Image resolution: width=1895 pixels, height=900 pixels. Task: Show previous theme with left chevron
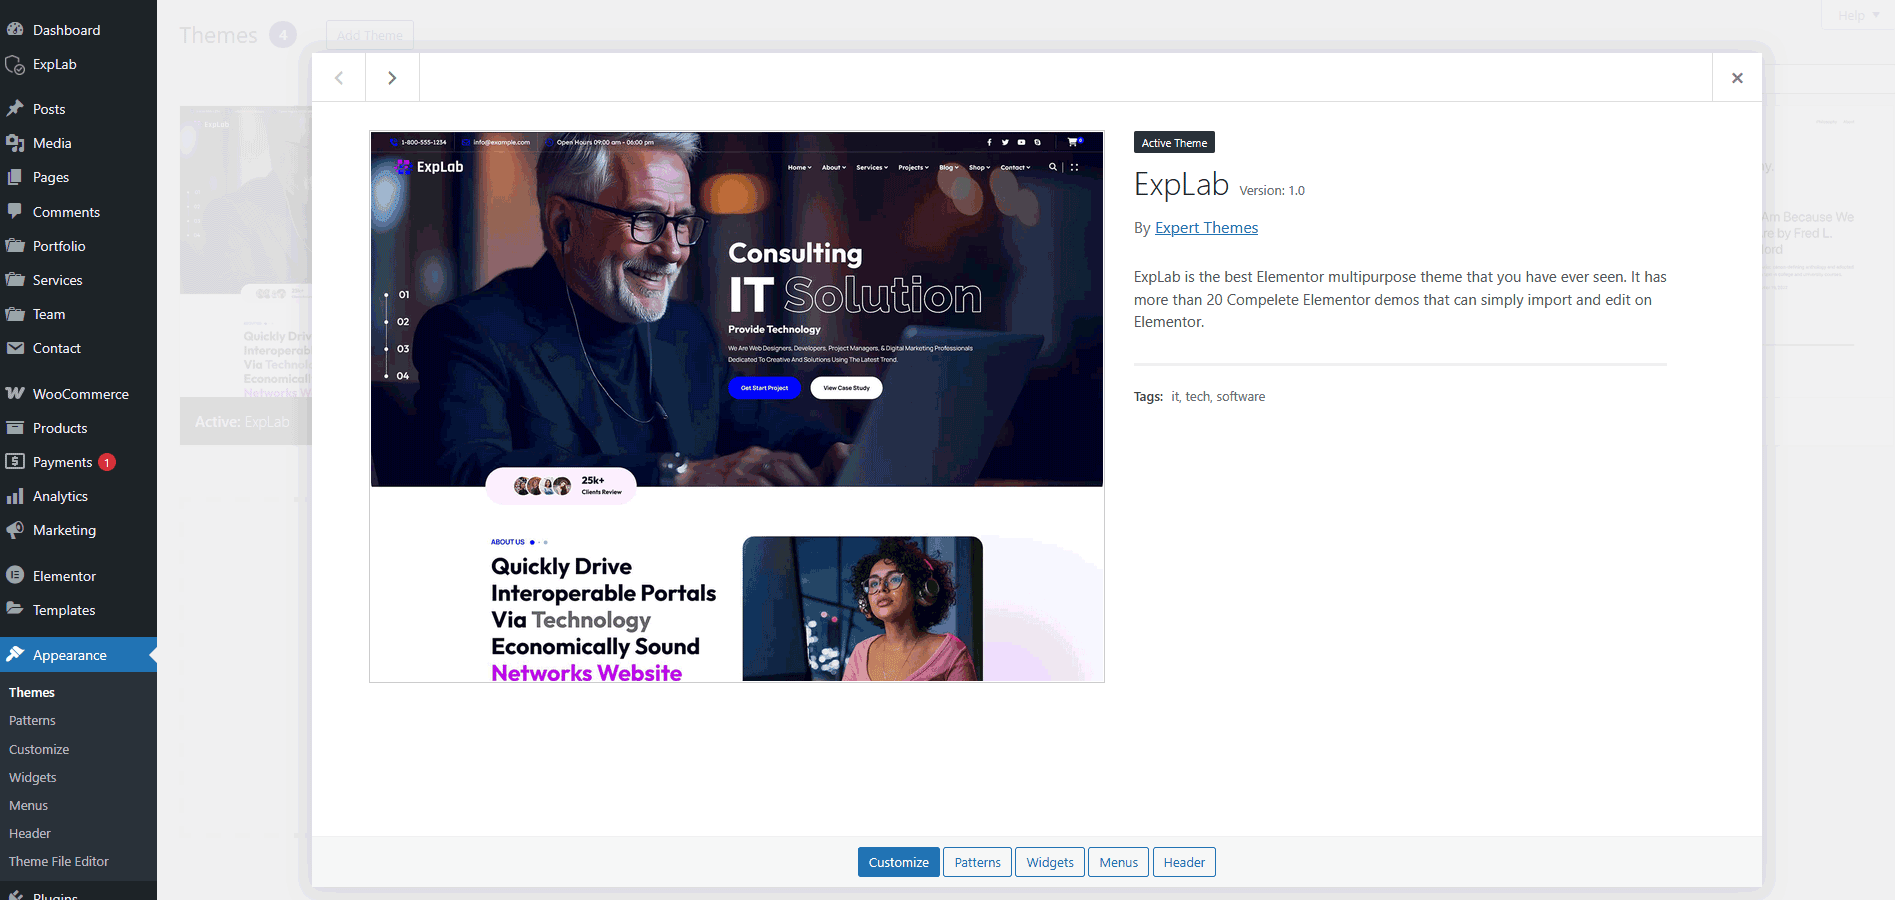tap(339, 78)
